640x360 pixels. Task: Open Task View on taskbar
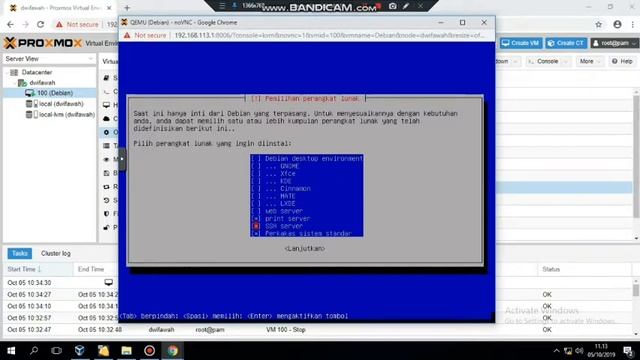[56, 350]
